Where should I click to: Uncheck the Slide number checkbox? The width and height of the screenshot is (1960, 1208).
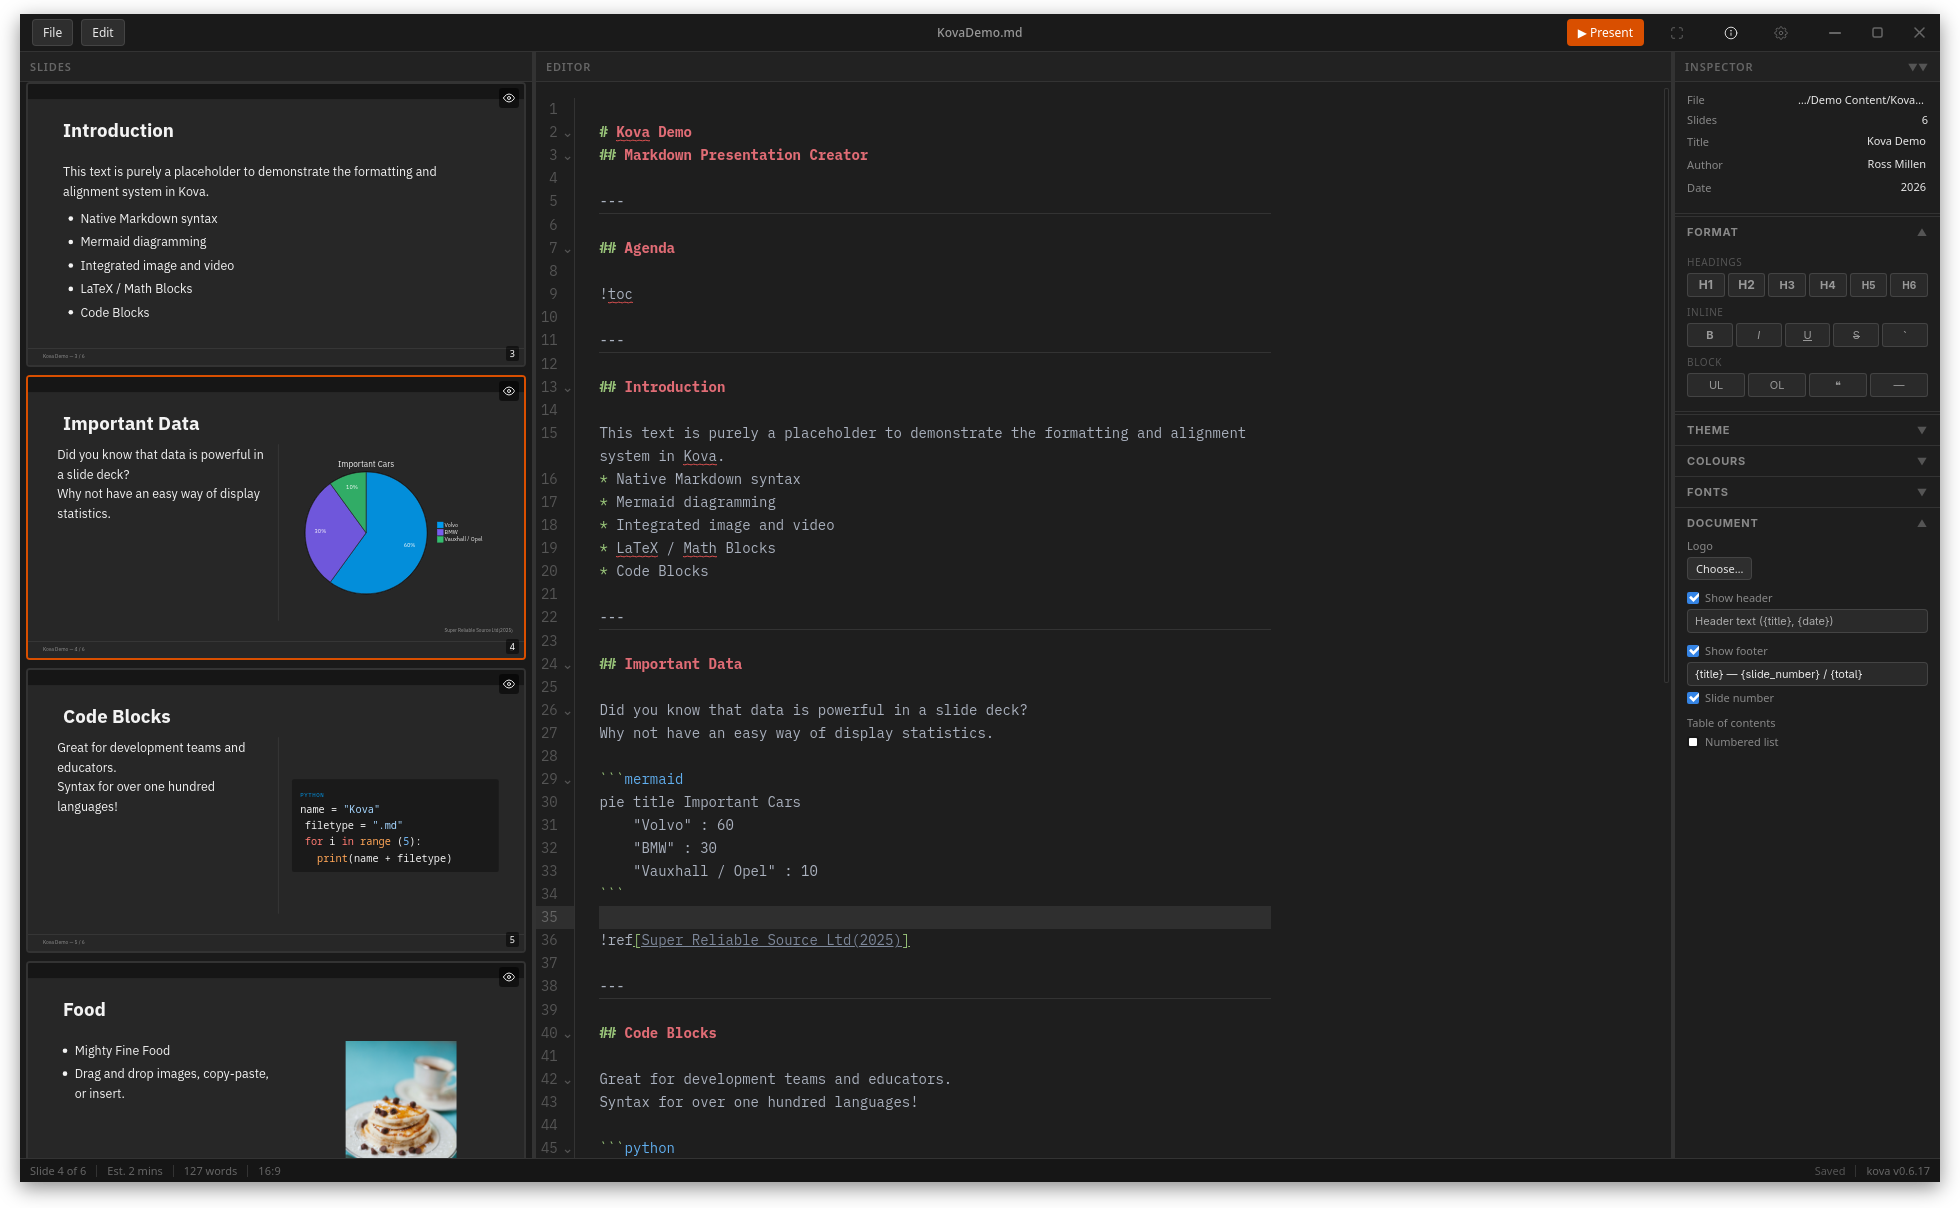(x=1693, y=698)
